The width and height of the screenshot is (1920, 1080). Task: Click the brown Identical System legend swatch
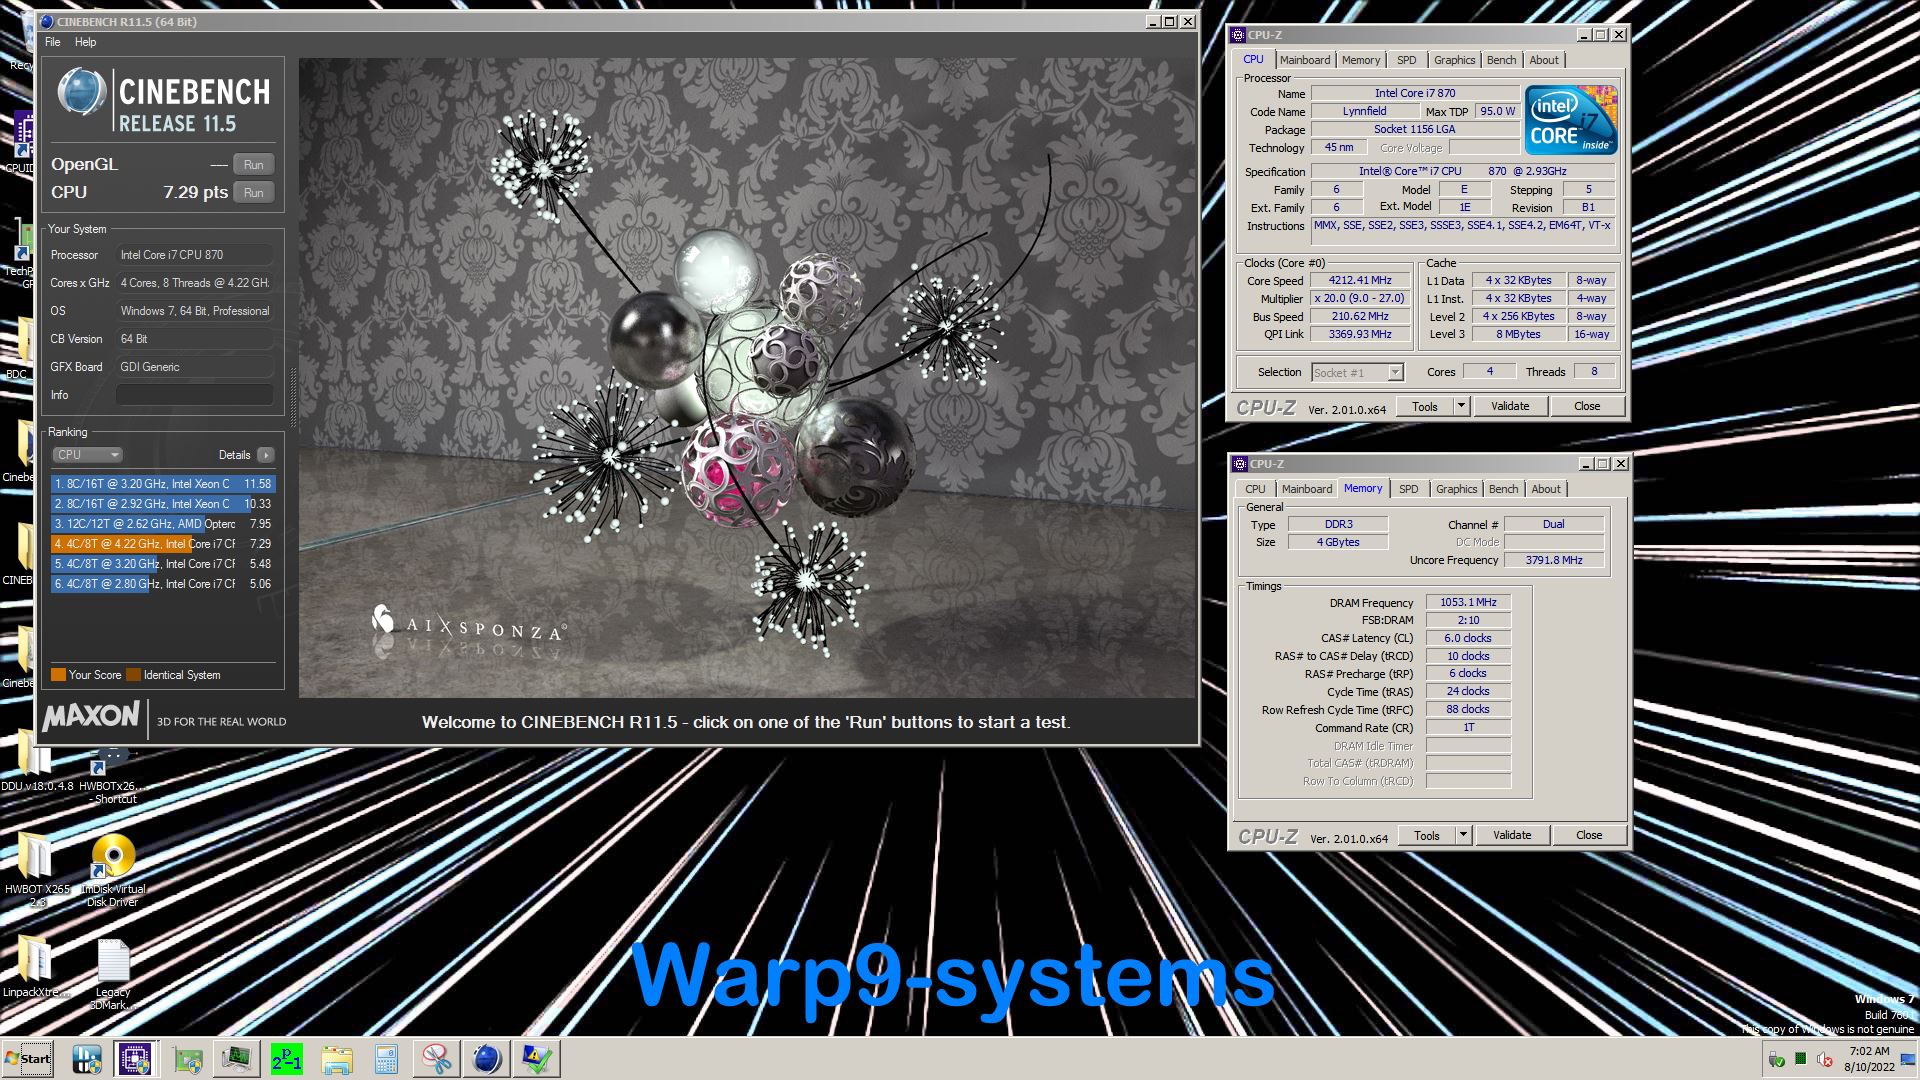tap(133, 675)
